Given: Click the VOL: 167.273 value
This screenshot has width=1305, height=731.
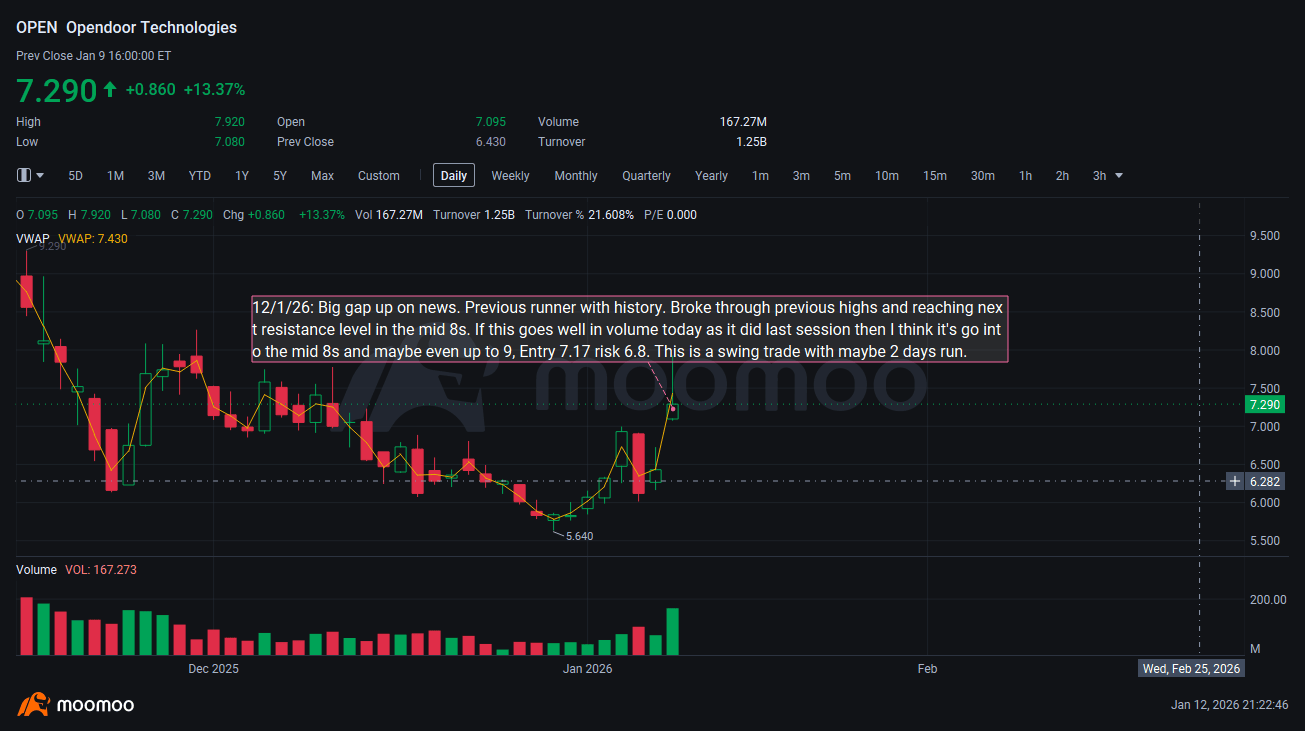Looking at the screenshot, I should pos(101,569).
